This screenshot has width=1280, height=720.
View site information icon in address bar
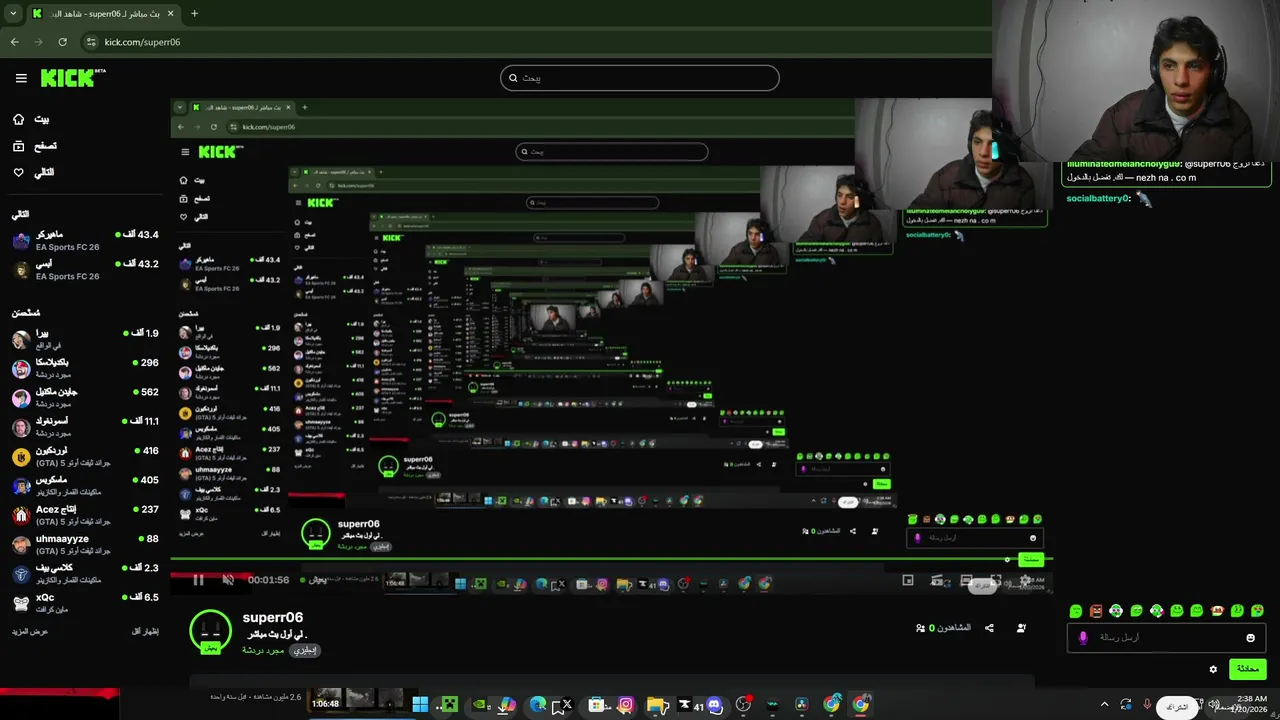[91, 42]
